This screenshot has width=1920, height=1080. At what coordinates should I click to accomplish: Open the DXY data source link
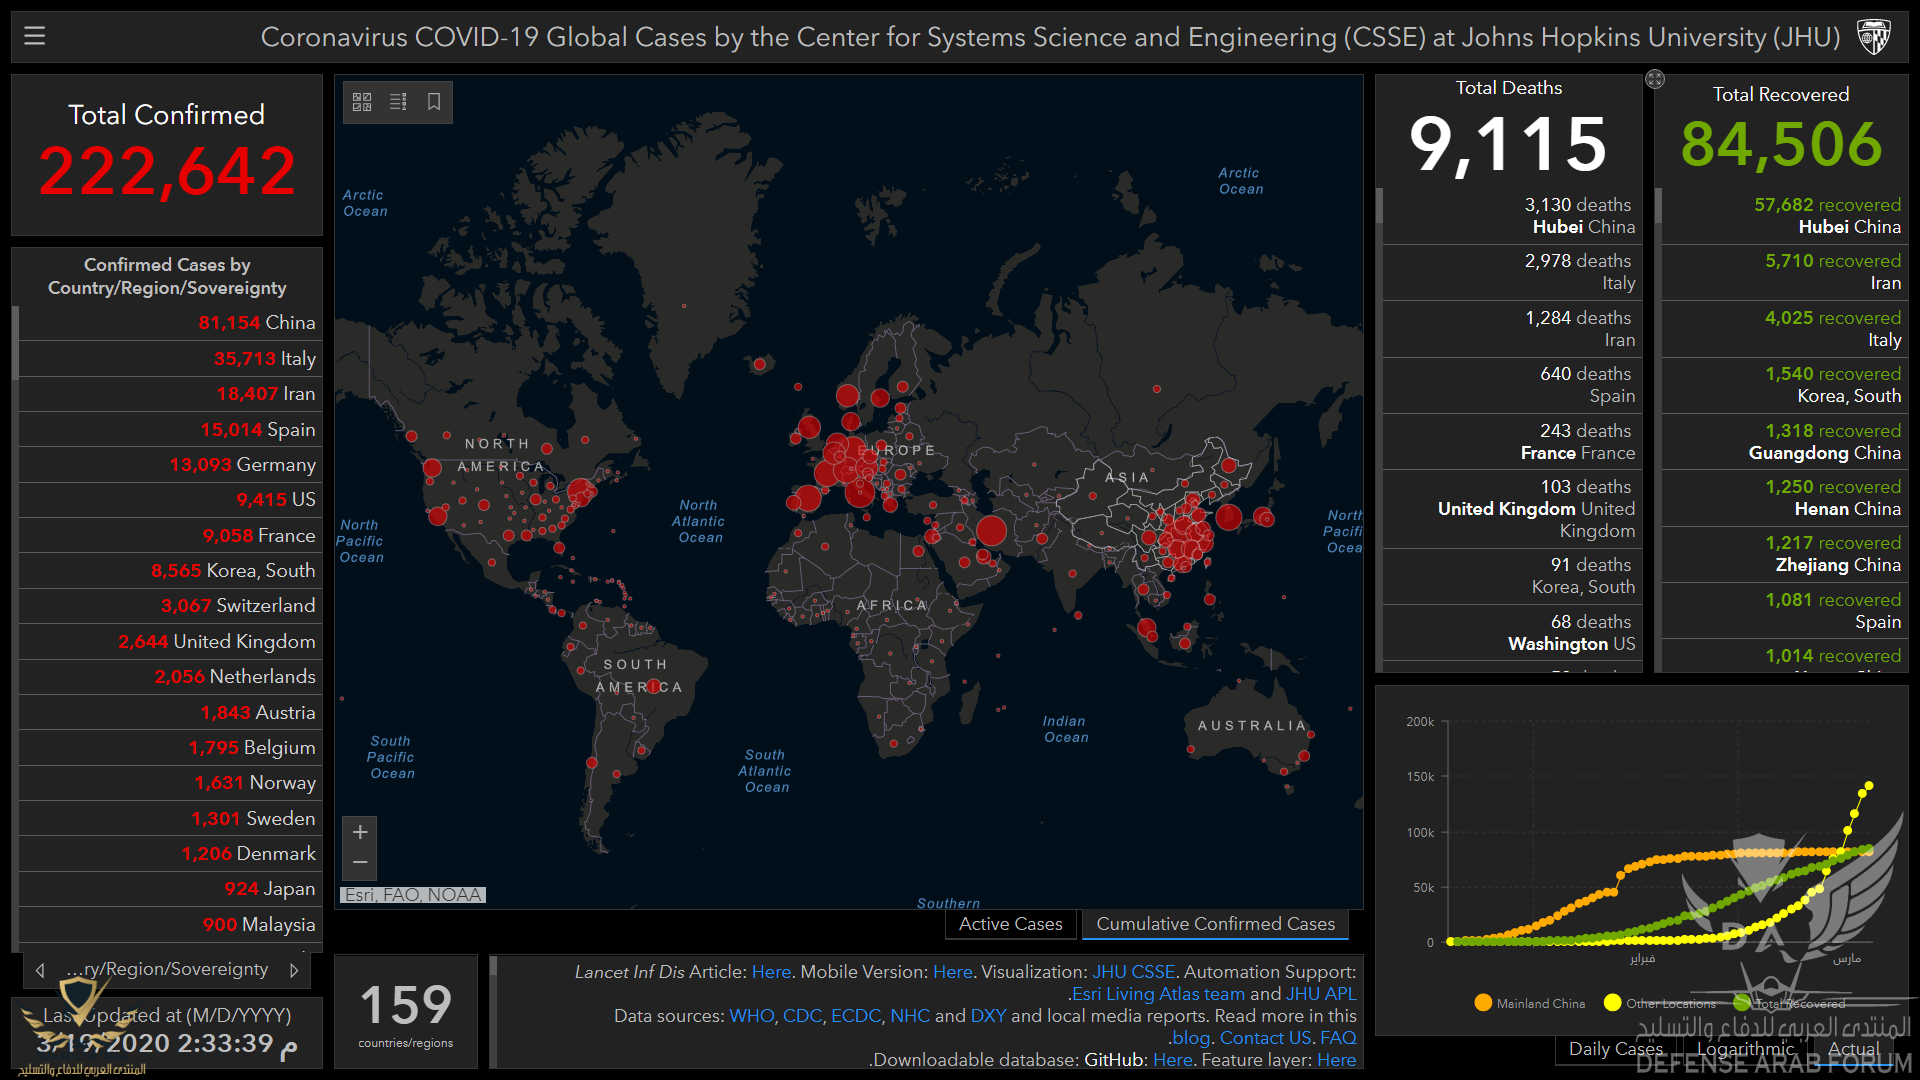988,1016
